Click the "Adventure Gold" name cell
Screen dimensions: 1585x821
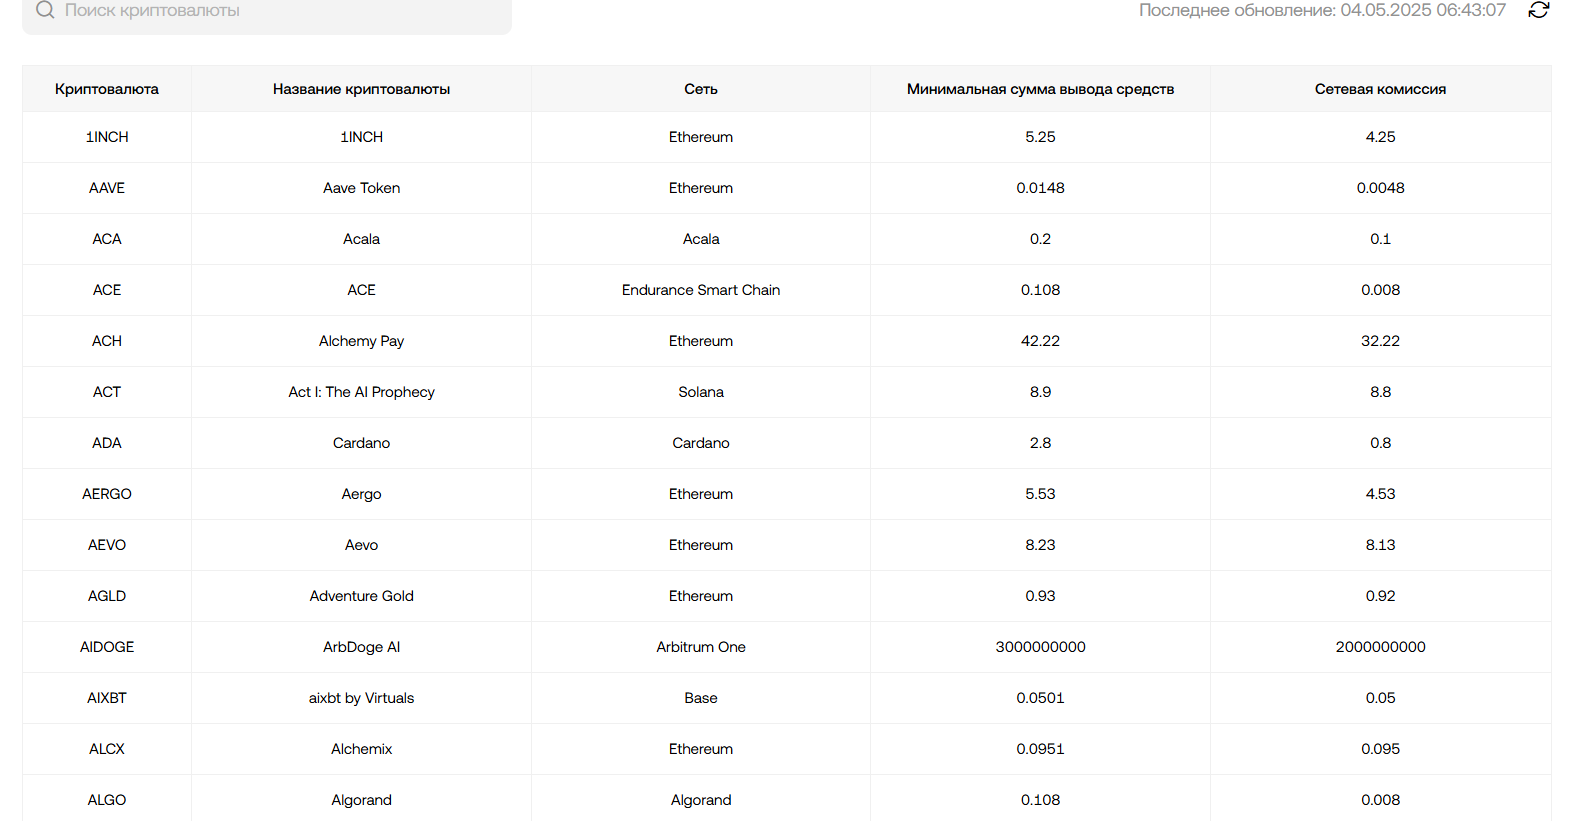(x=361, y=596)
